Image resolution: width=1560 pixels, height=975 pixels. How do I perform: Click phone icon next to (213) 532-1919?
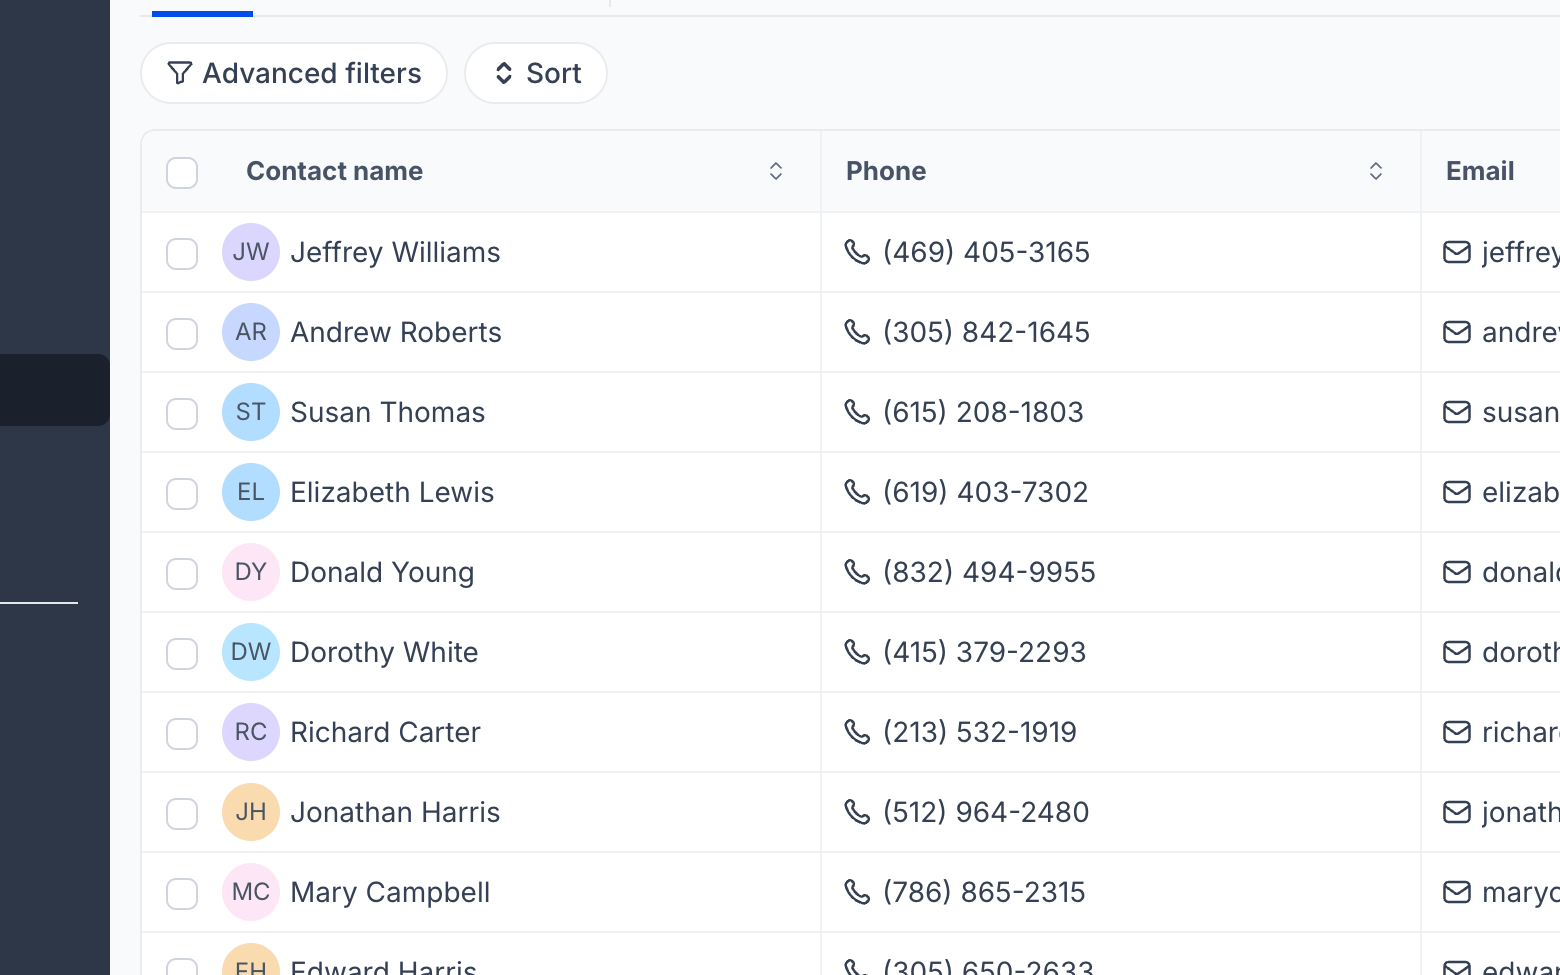(857, 732)
